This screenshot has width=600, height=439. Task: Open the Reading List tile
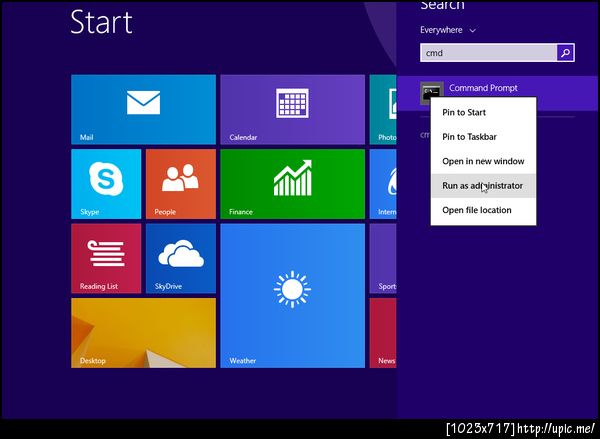106,258
